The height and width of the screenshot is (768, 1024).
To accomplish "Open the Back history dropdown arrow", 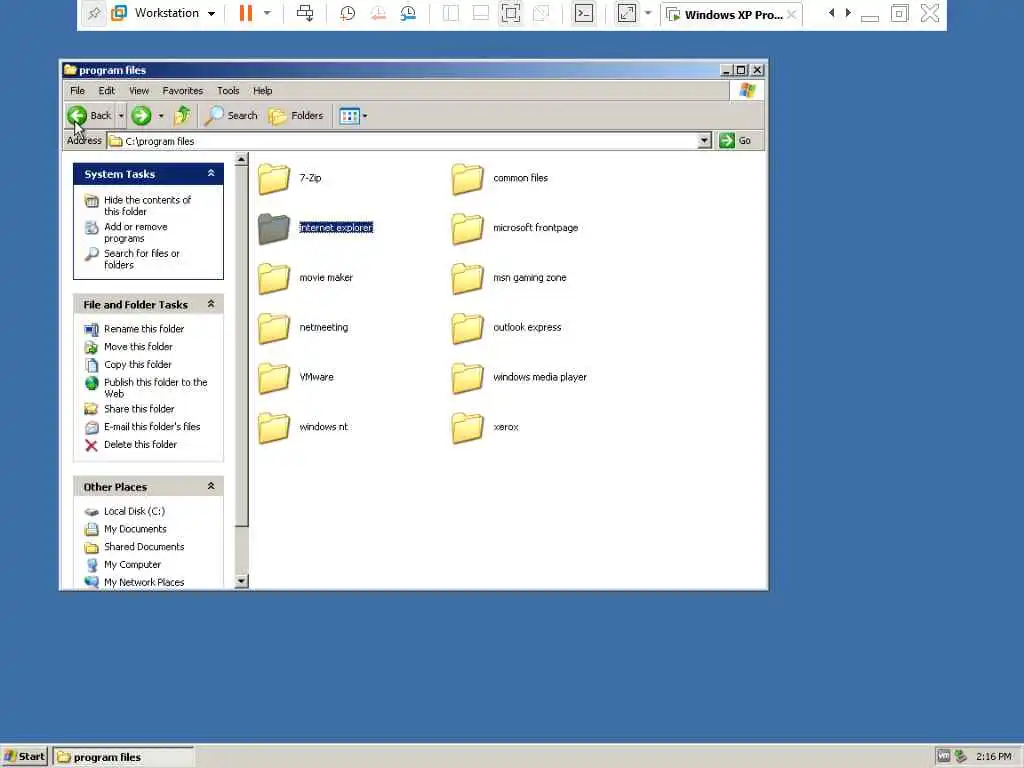I will click(x=121, y=116).
